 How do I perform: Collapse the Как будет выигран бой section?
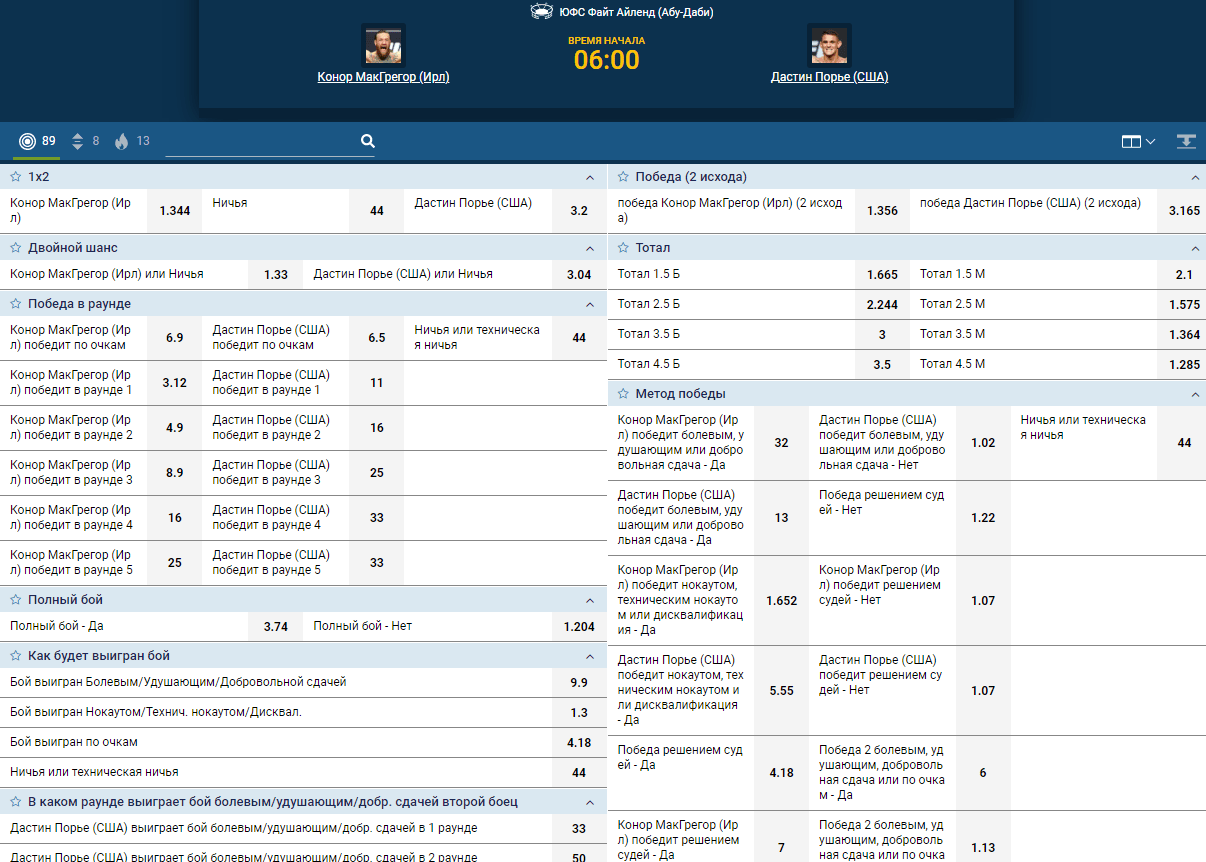(x=590, y=656)
